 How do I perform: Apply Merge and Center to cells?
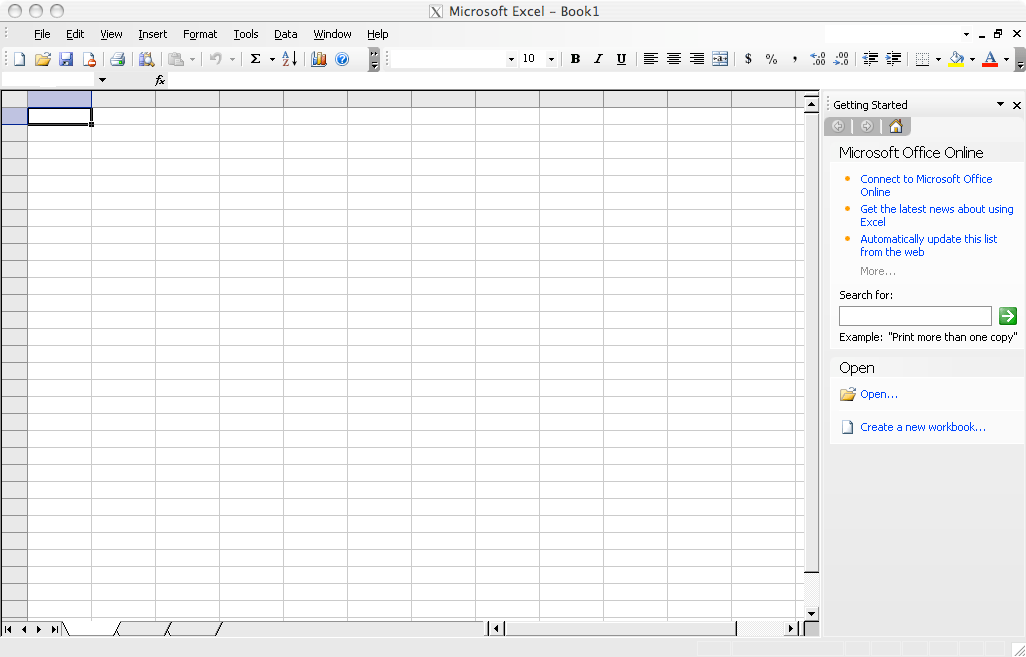coord(720,59)
